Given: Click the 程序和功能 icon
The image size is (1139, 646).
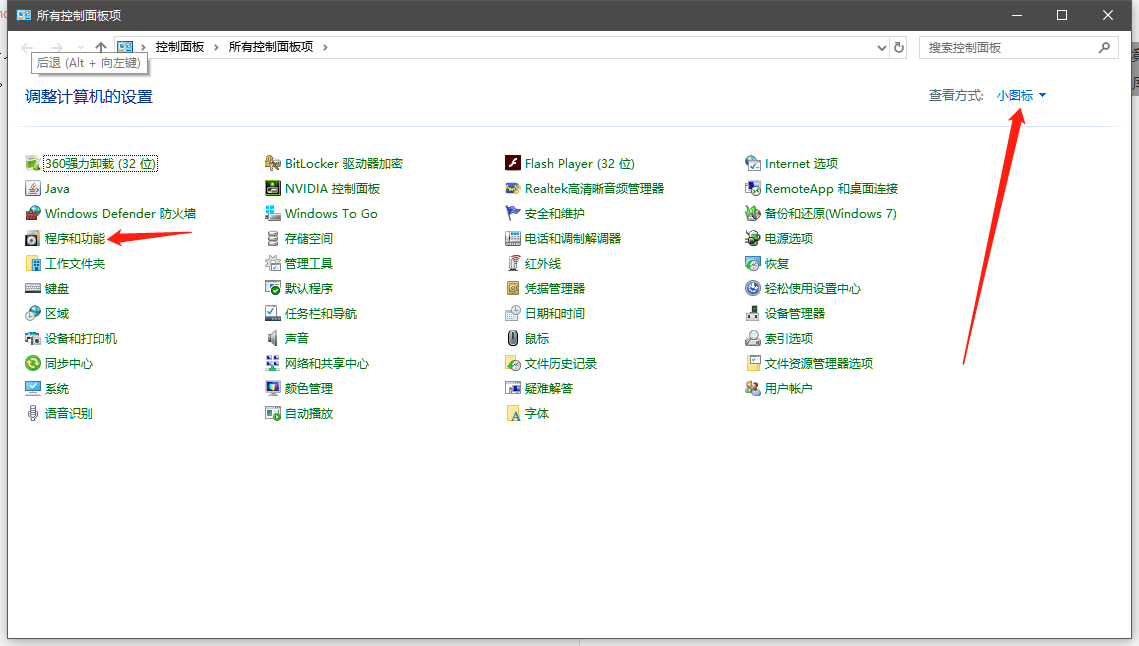Looking at the screenshot, I should 33,238.
